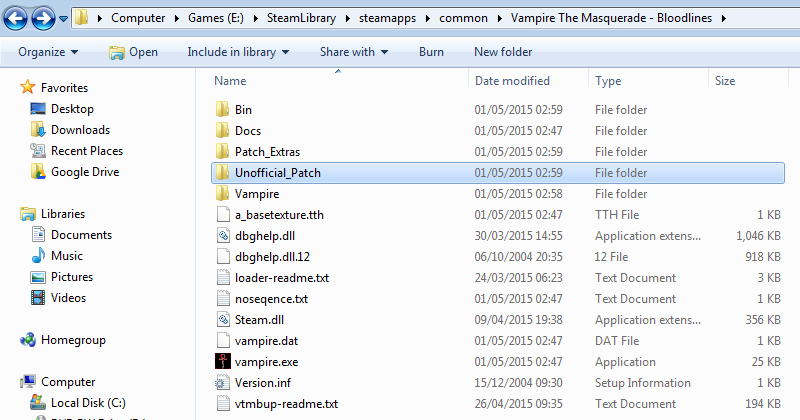Select the Steam.dll file name
The height and width of the screenshot is (420, 800).
click(259, 320)
